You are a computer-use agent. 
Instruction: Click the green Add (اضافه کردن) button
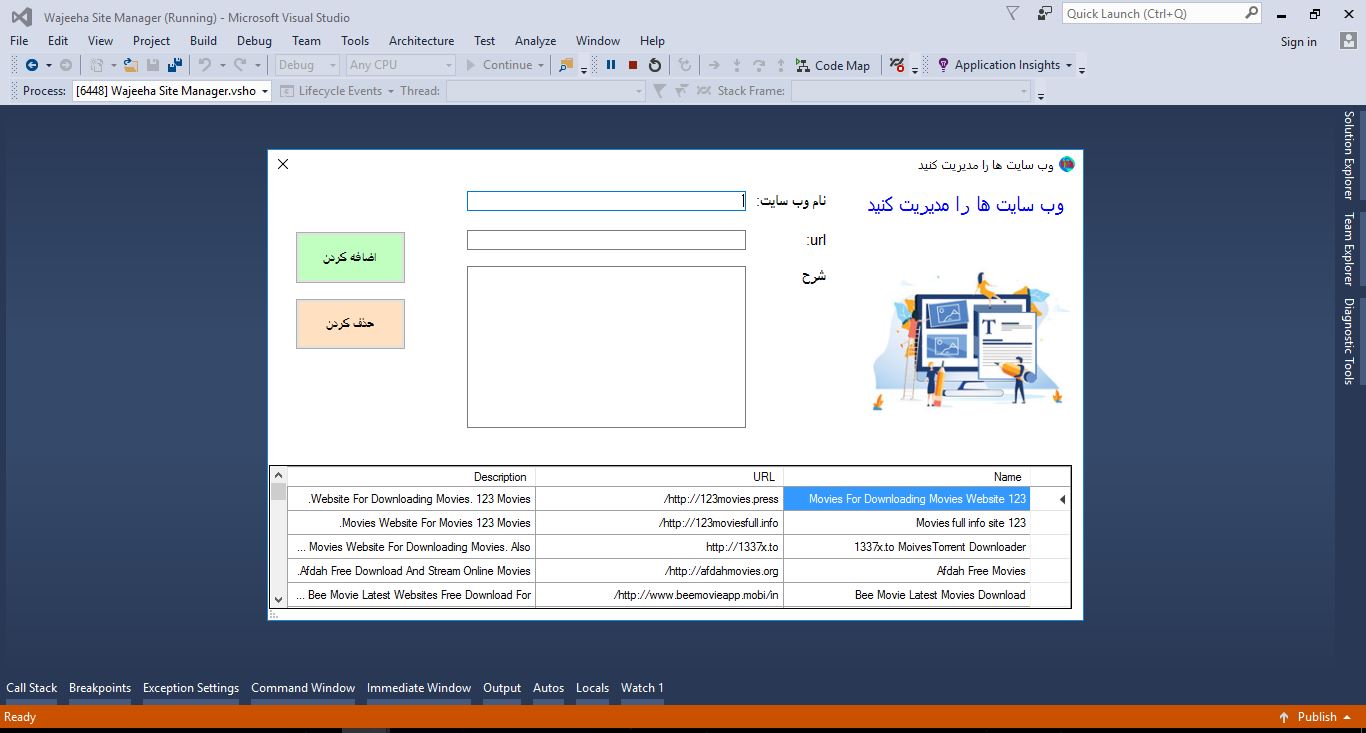[350, 258]
